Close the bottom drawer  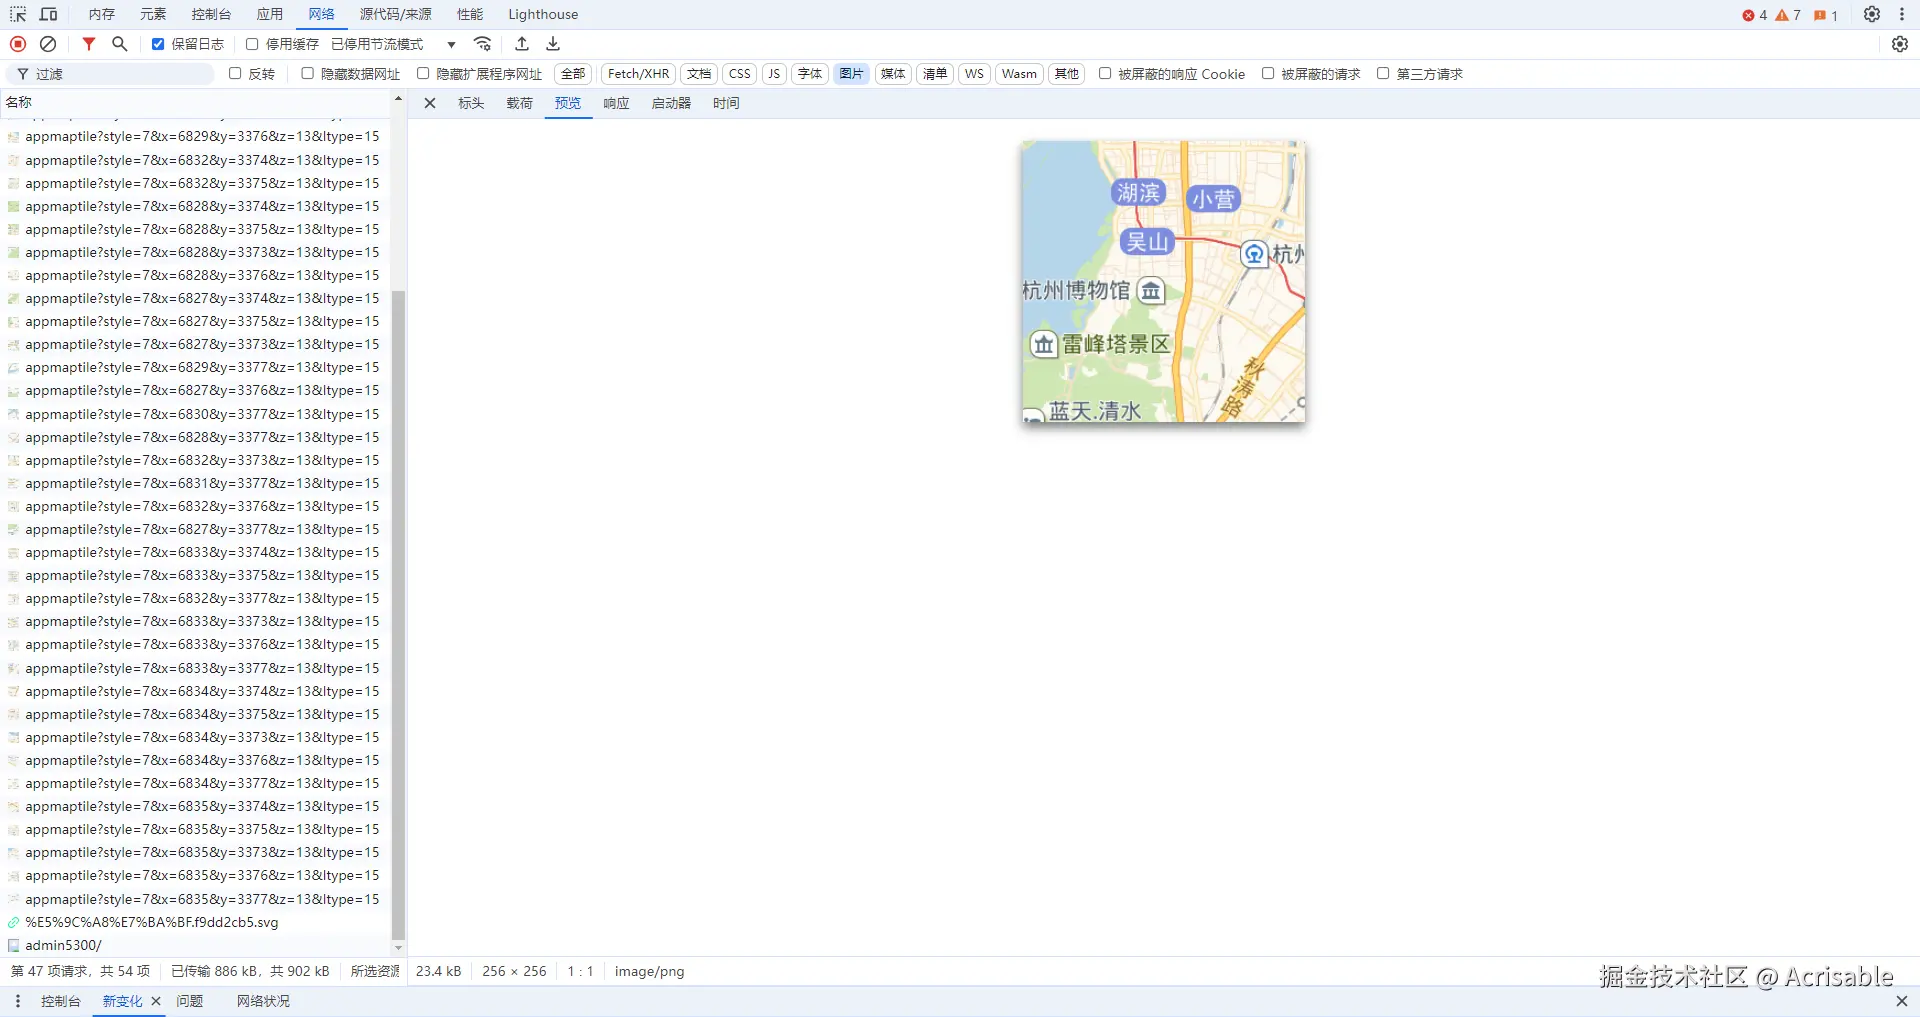[x=1901, y=1001]
